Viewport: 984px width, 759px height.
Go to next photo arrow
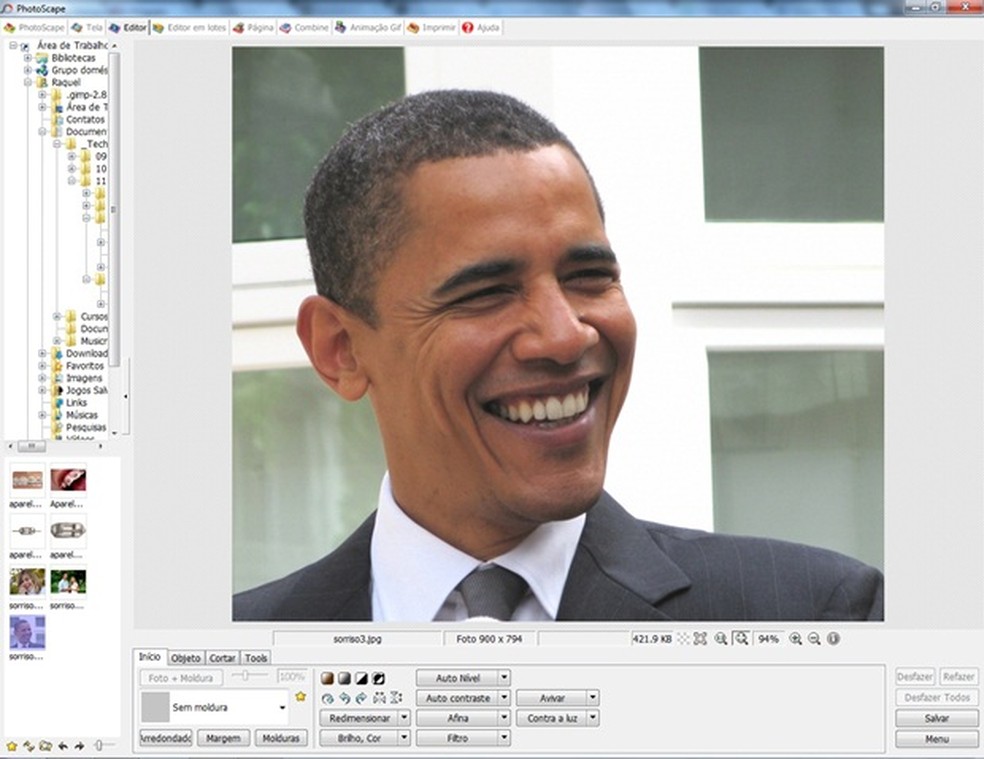(80, 746)
